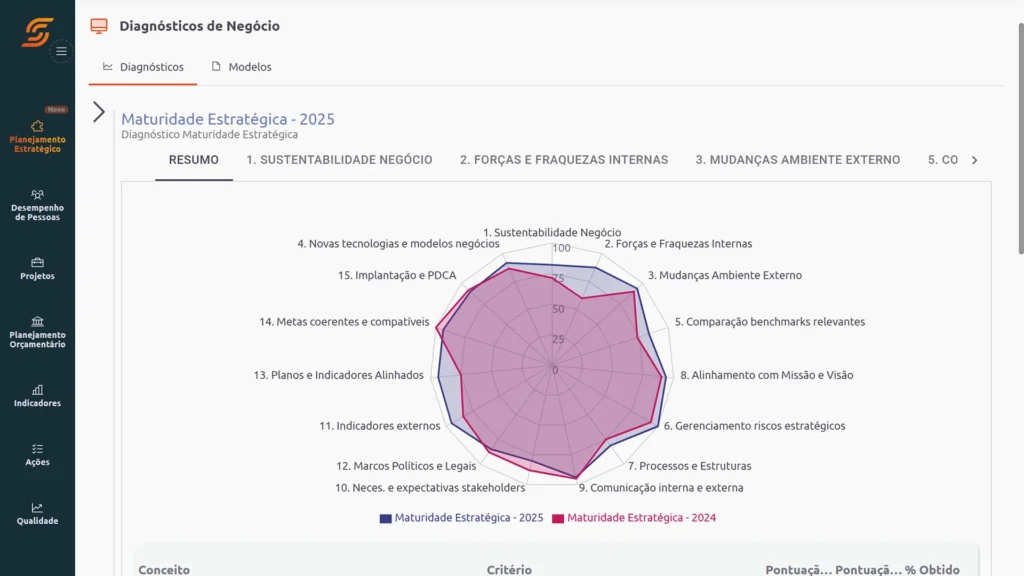Screen dimensions: 1024x576
Task: Click the Novo badge in the sidebar
Action: [x=56, y=110]
